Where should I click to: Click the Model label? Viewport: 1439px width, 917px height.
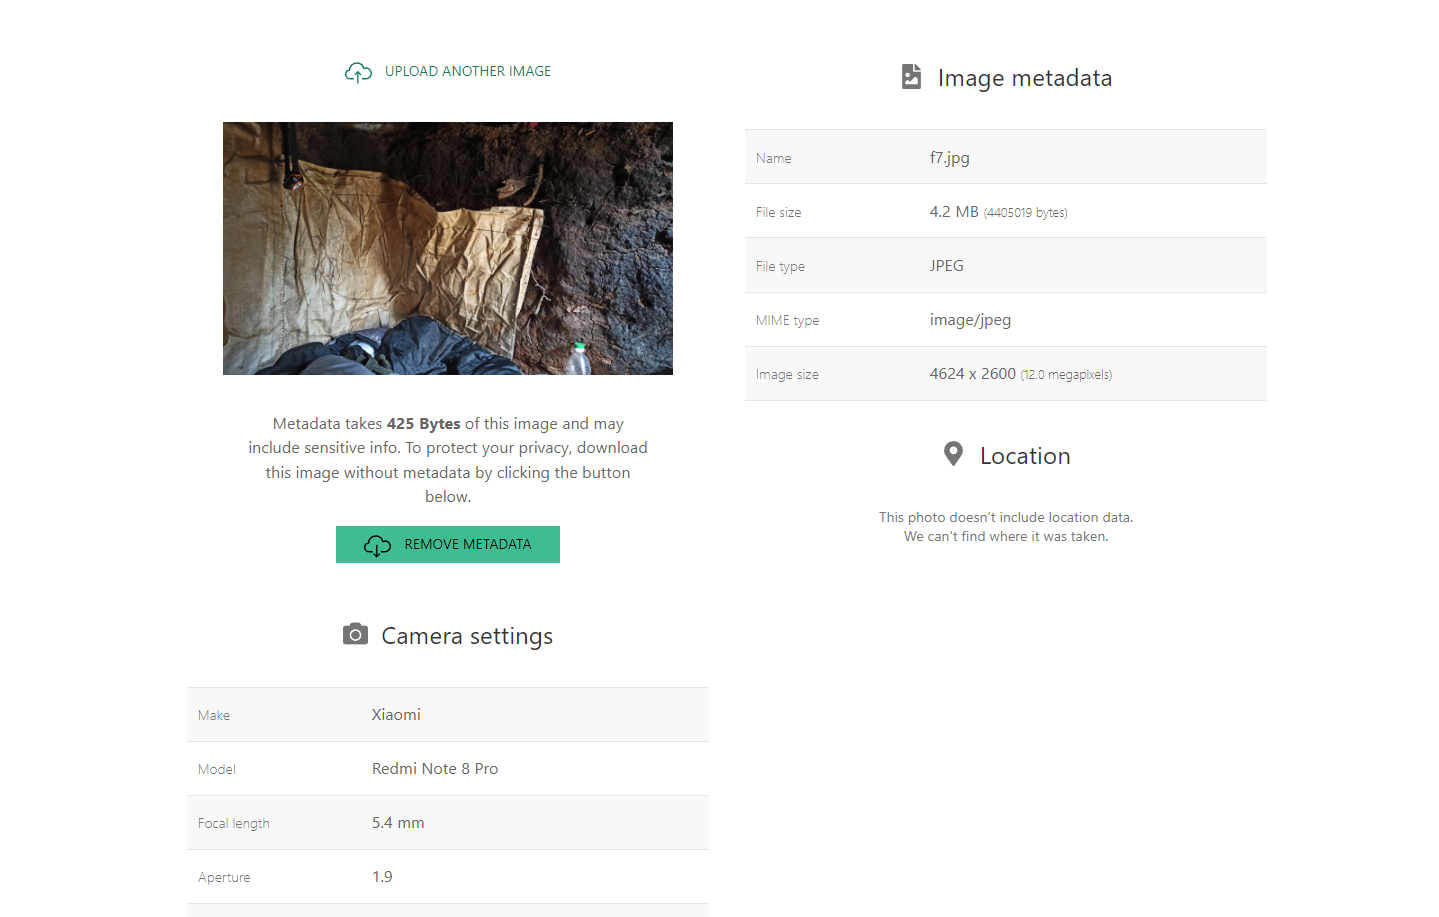[217, 769]
